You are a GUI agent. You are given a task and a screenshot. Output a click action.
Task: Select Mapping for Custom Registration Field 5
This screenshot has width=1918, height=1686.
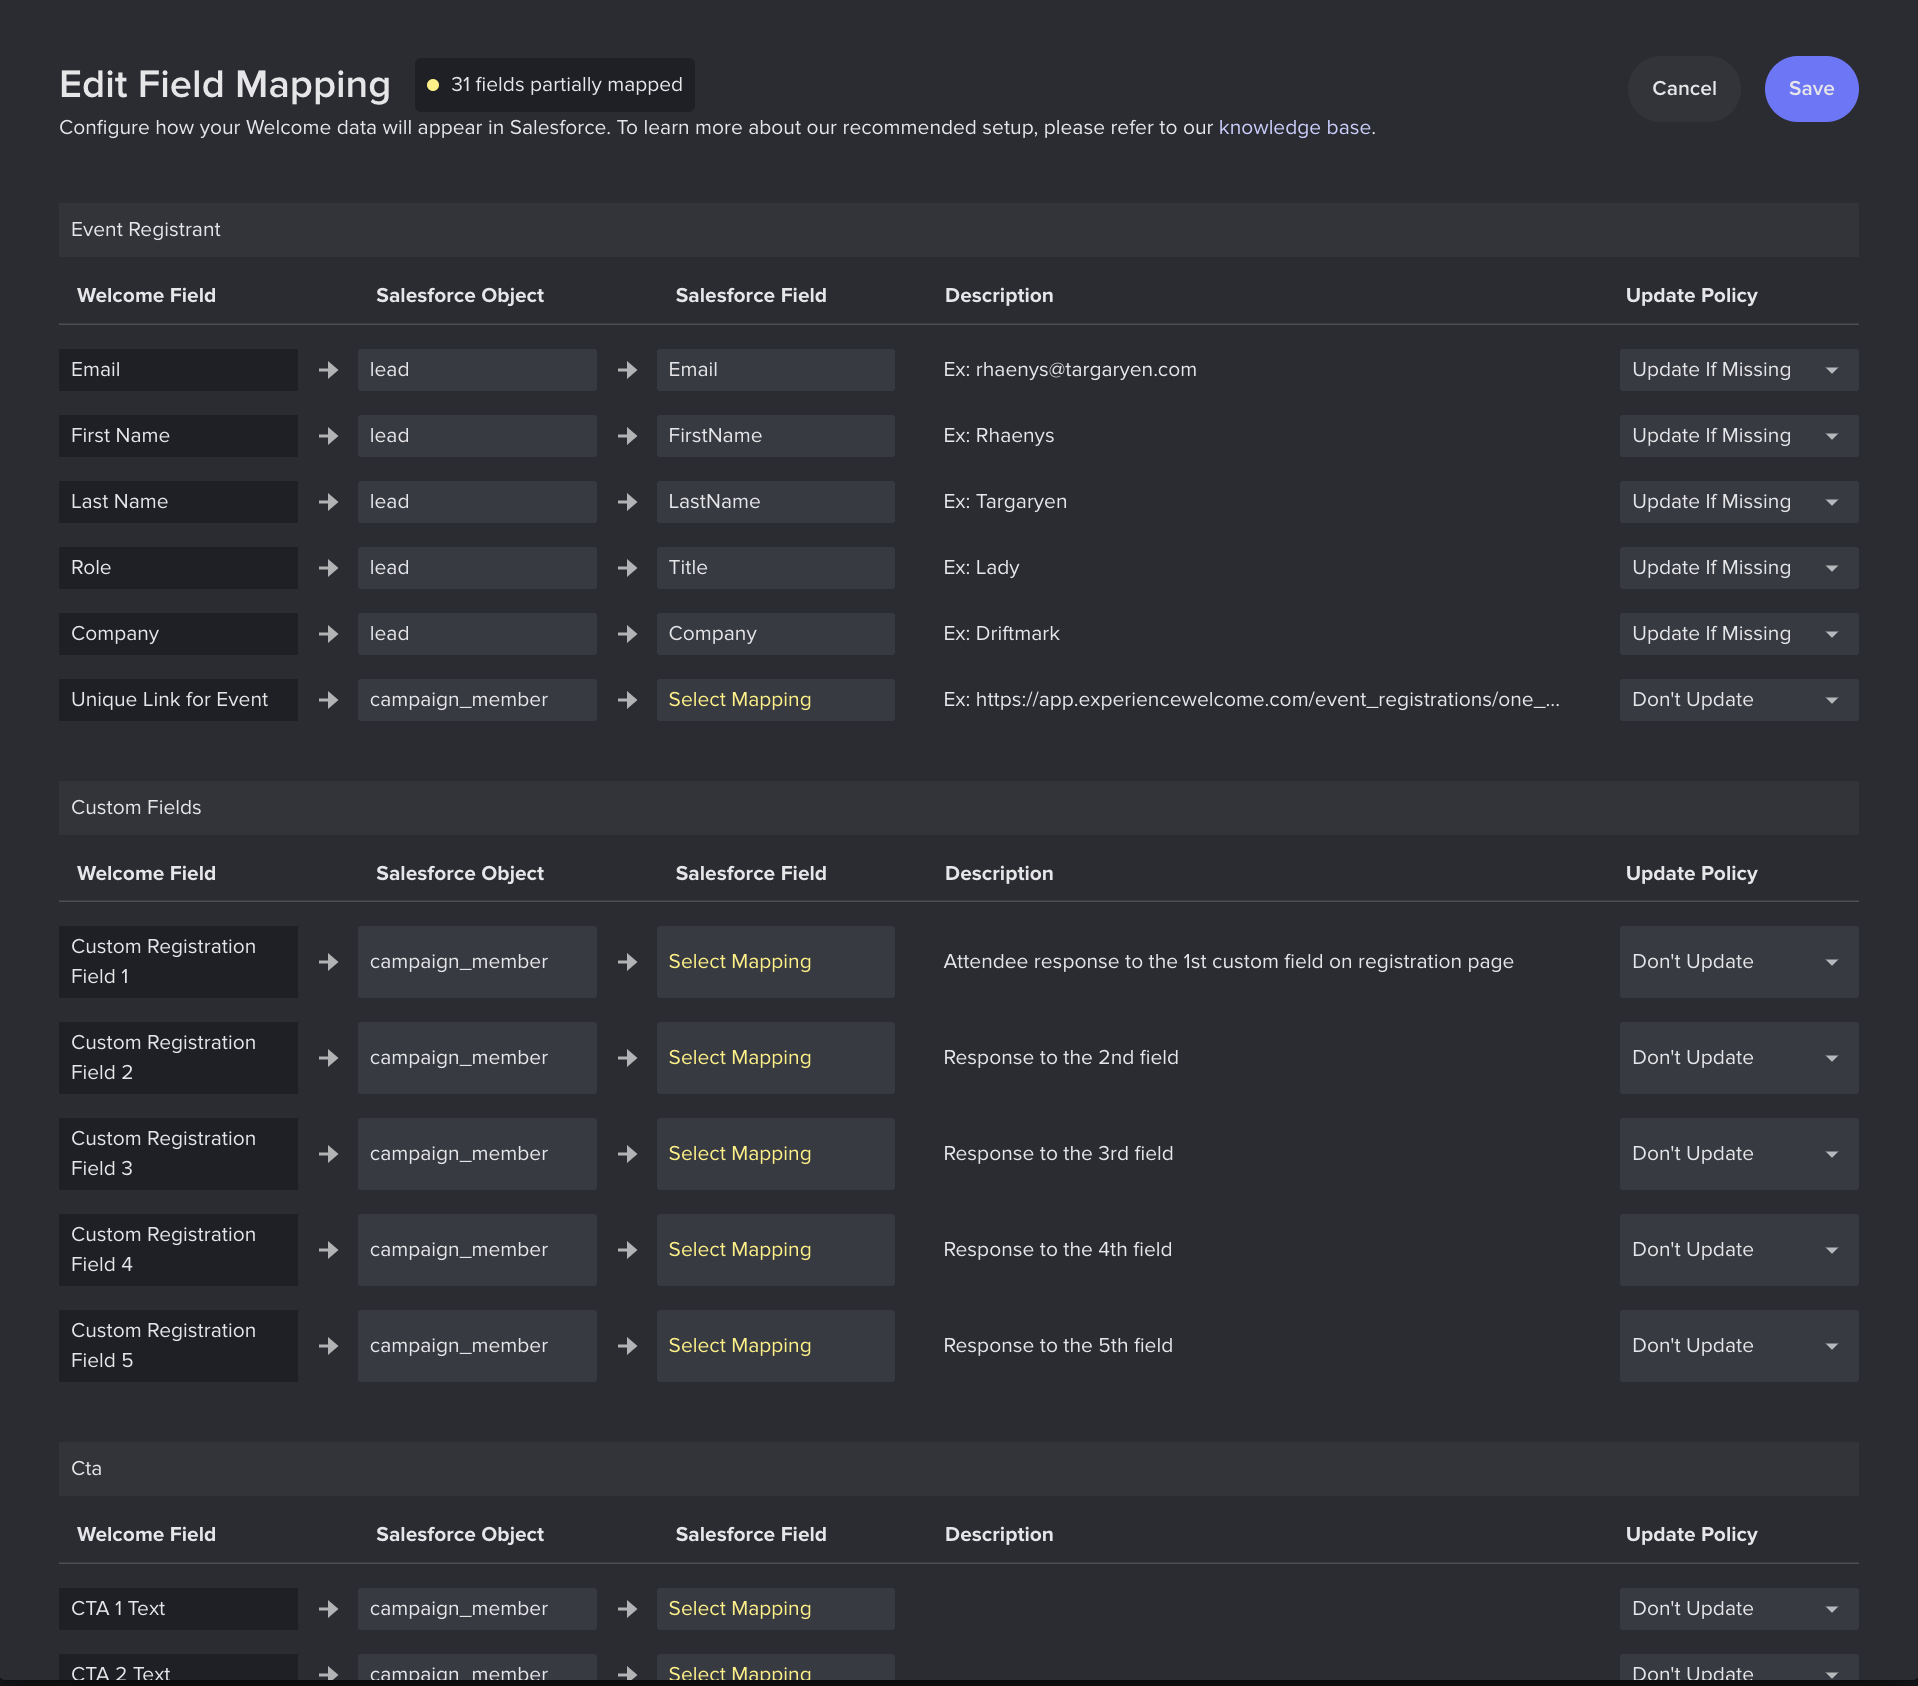tap(776, 1346)
